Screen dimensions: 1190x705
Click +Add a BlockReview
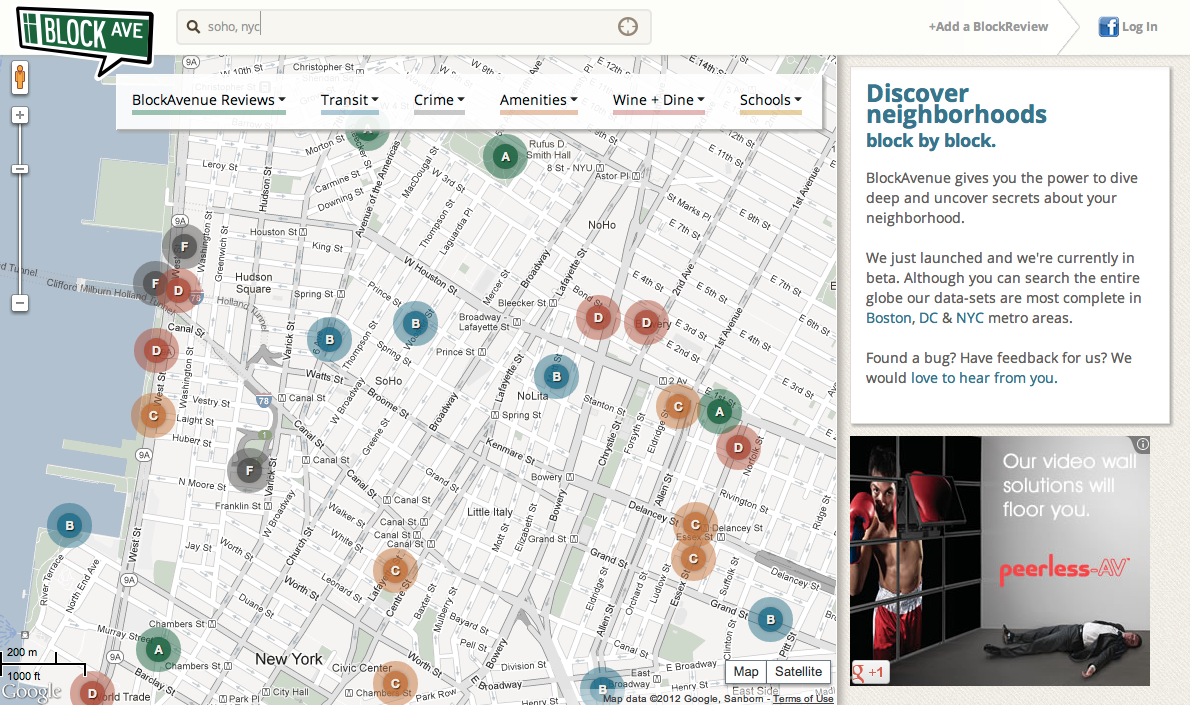(x=988, y=27)
